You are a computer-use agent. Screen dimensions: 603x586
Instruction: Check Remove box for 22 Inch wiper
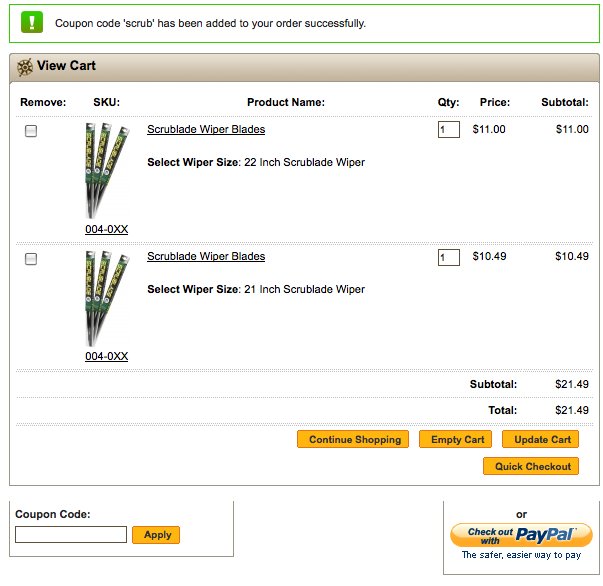(31, 131)
